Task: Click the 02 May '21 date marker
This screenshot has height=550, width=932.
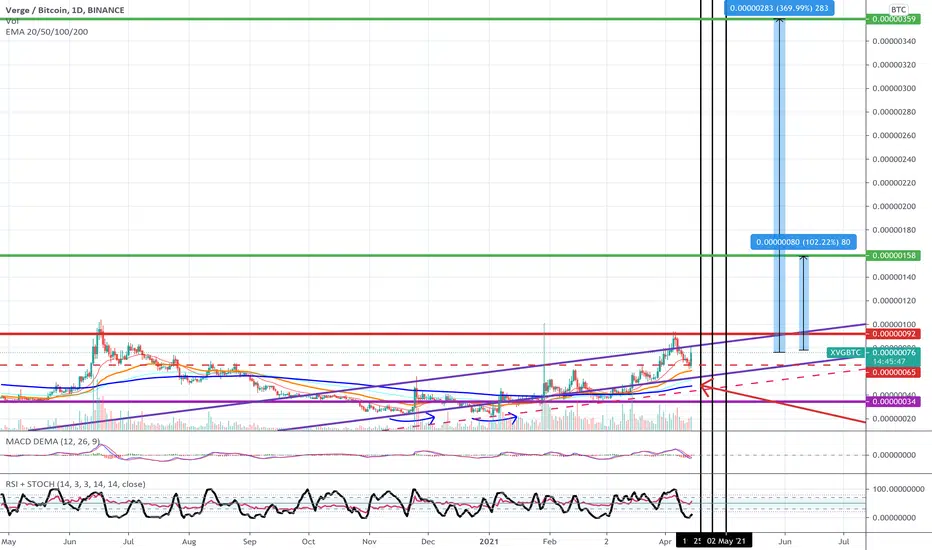Action: [726, 541]
